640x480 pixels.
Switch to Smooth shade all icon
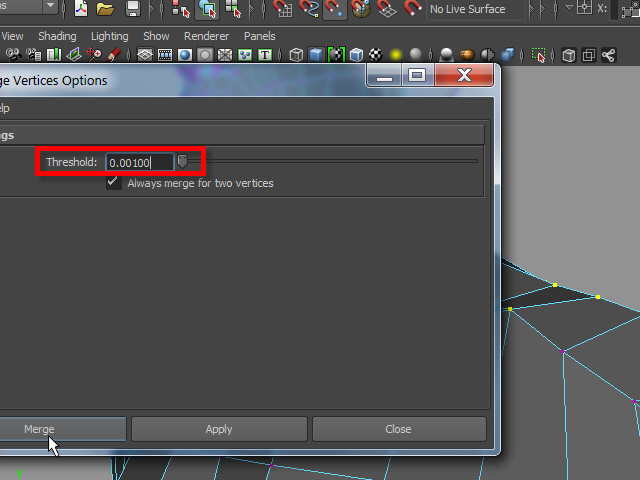click(316, 55)
